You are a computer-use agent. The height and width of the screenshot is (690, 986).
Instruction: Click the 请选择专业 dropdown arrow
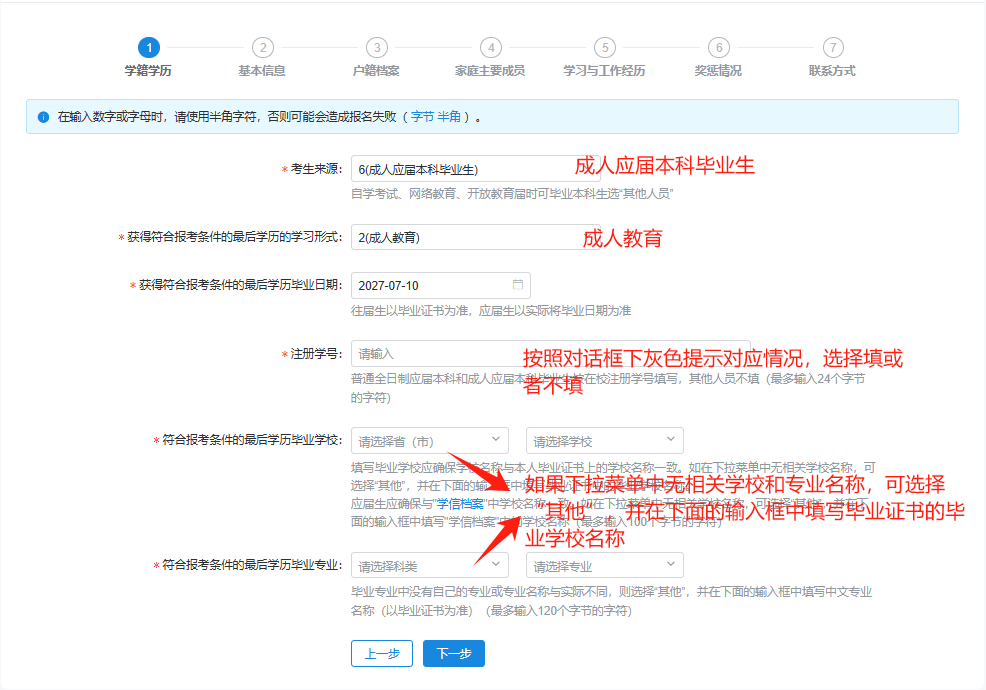click(x=670, y=564)
